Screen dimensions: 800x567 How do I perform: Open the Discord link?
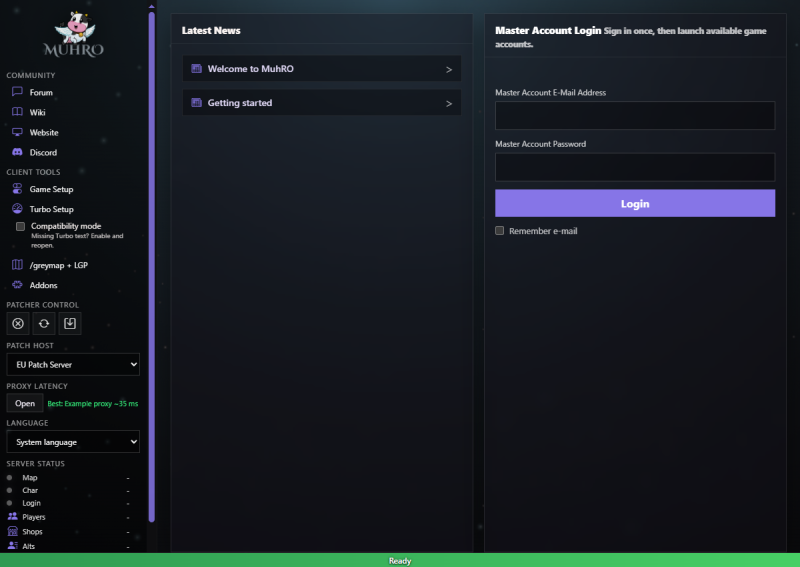tap(43, 152)
